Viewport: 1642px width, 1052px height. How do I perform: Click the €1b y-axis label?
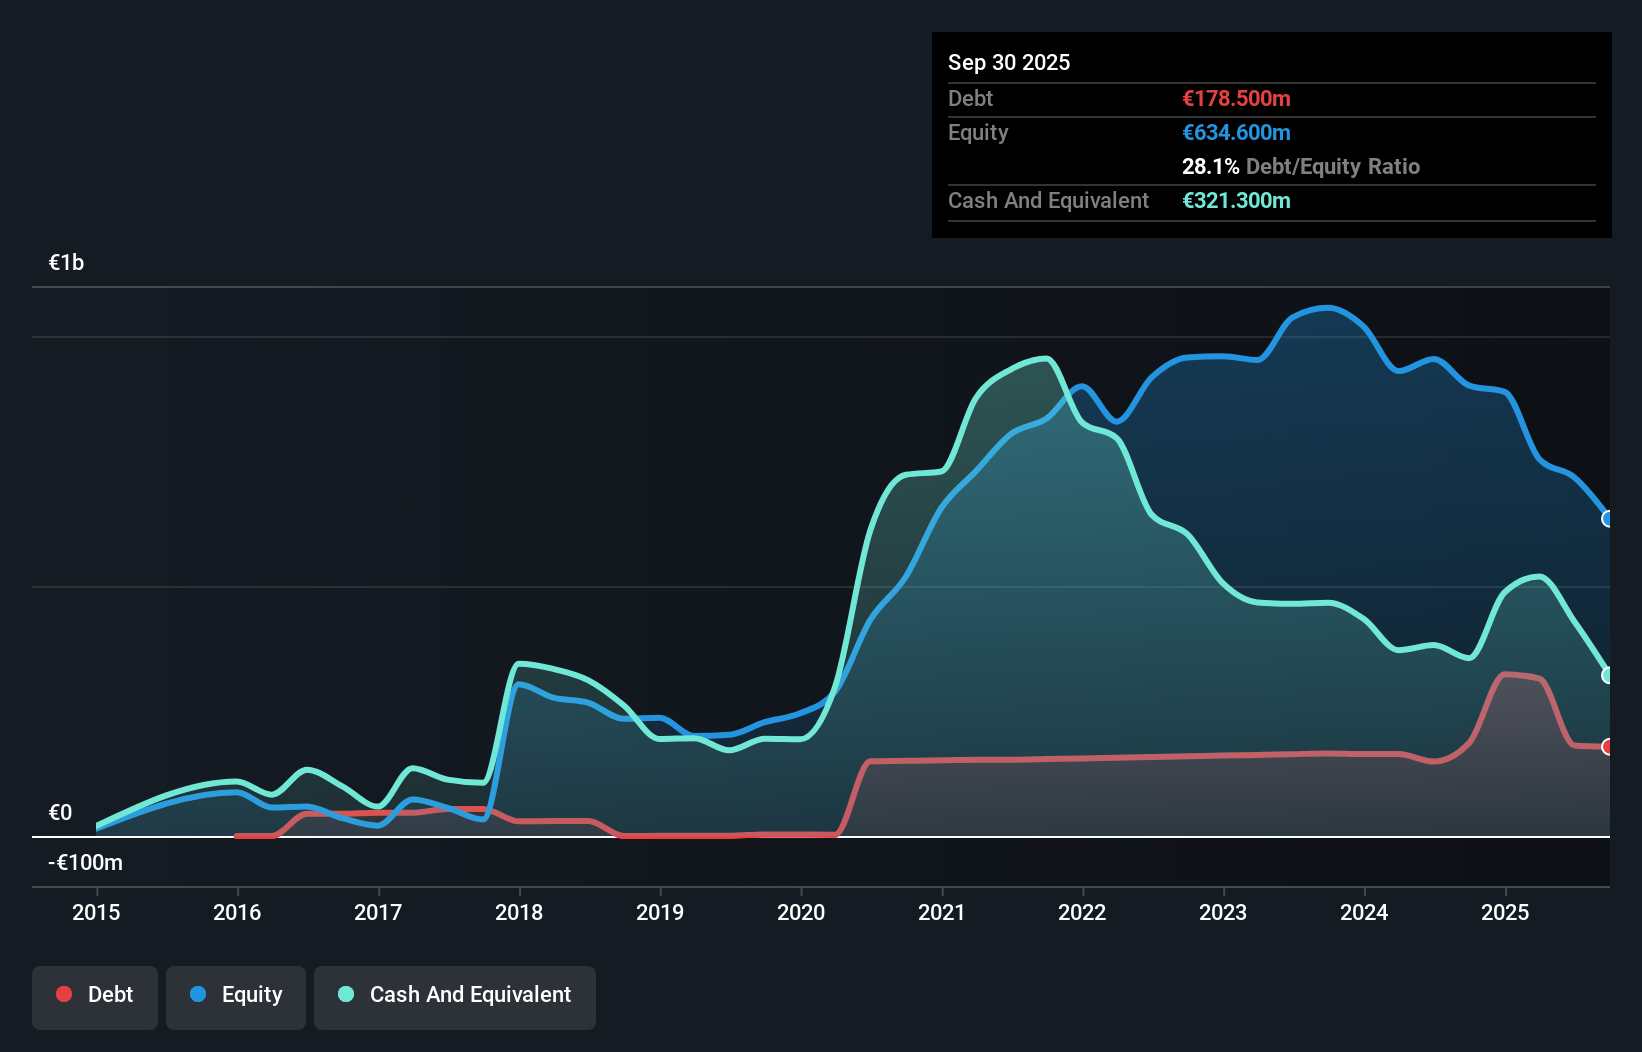66,261
